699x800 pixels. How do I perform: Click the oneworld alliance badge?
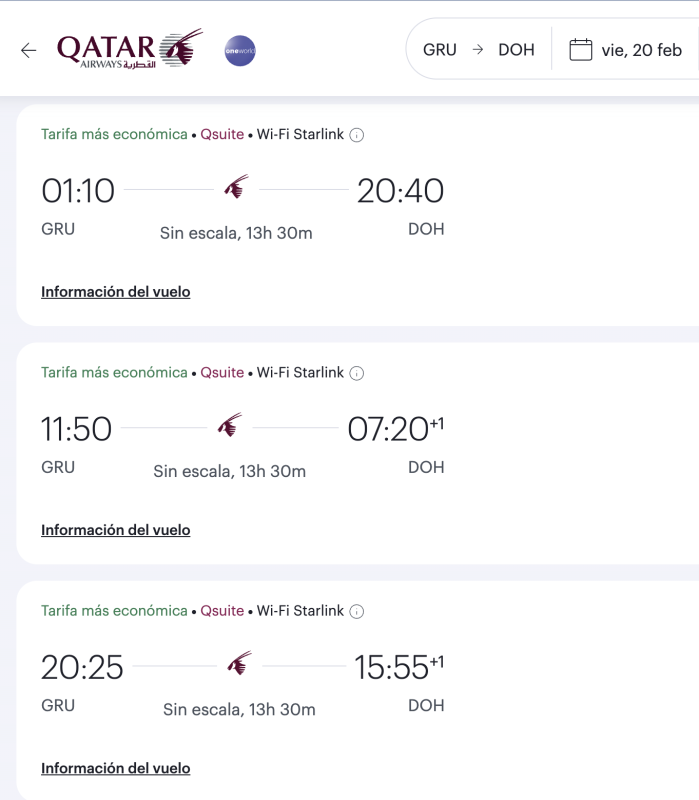tap(240, 51)
